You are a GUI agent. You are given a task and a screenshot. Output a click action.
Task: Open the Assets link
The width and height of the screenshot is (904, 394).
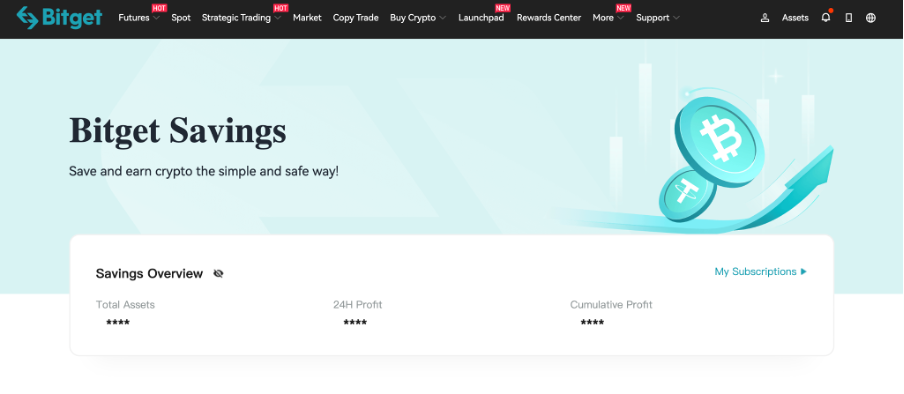[795, 18]
